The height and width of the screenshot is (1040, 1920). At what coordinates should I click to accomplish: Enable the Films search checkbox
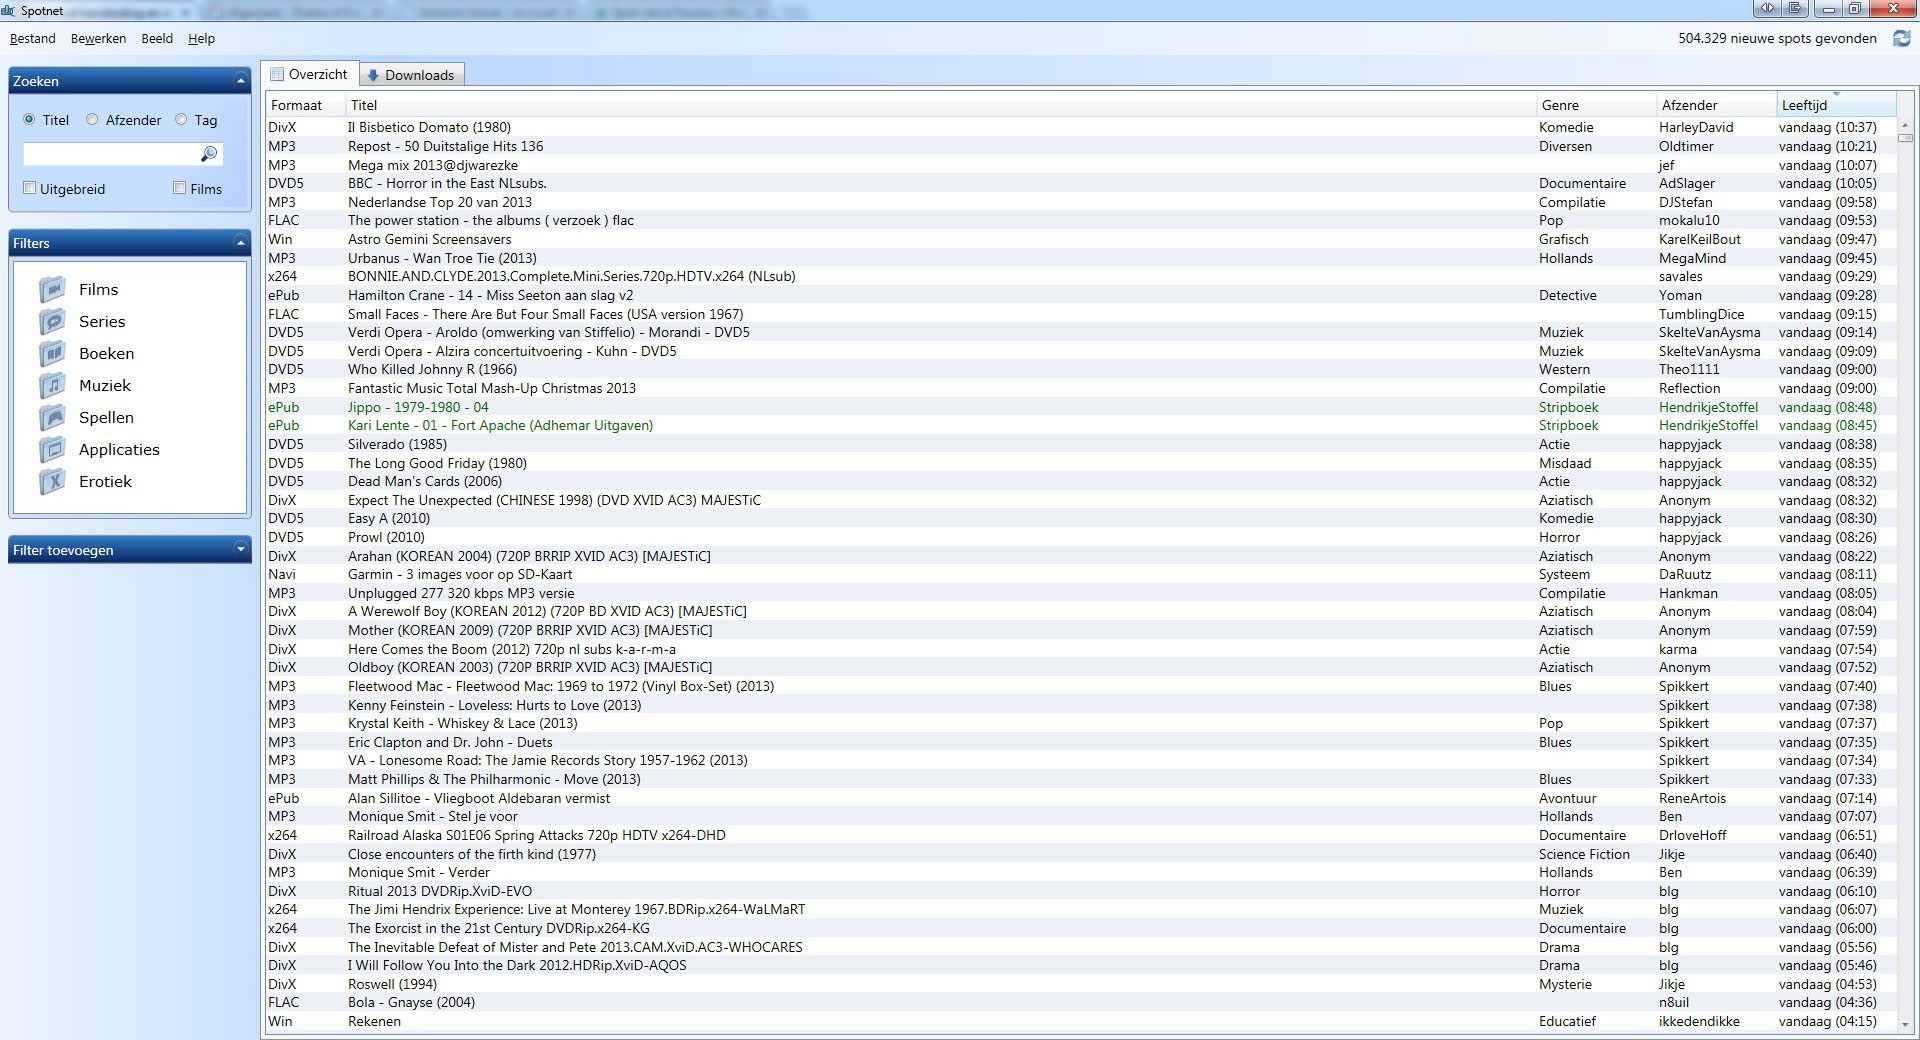(180, 188)
